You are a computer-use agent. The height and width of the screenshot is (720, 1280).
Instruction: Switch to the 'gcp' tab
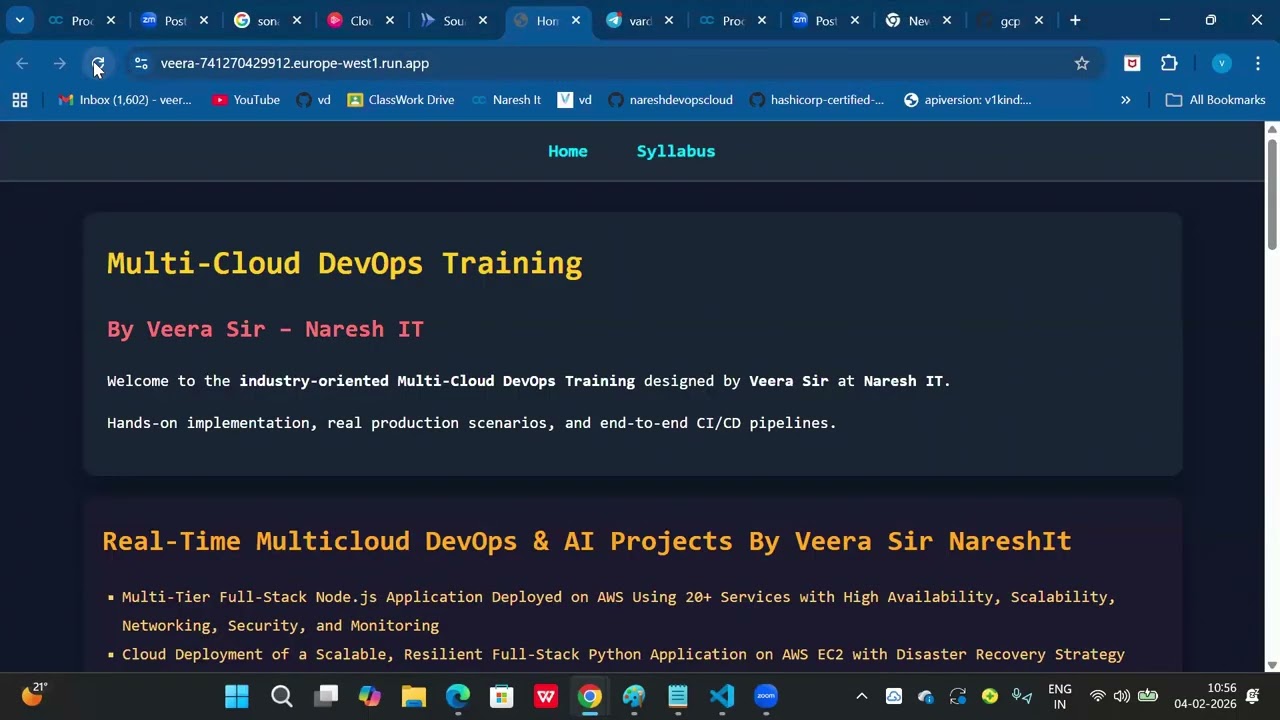(x=1009, y=20)
